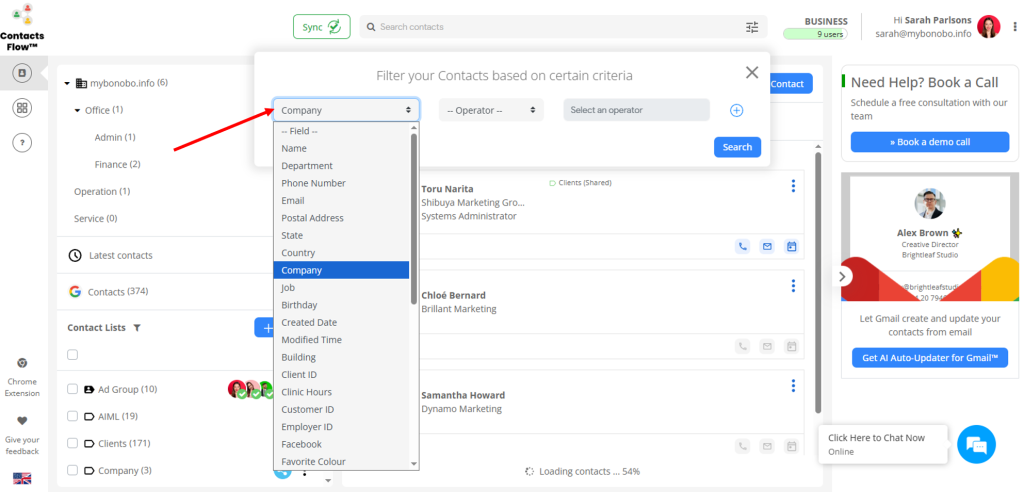
Task: Open the Operator dropdown
Action: coord(491,110)
